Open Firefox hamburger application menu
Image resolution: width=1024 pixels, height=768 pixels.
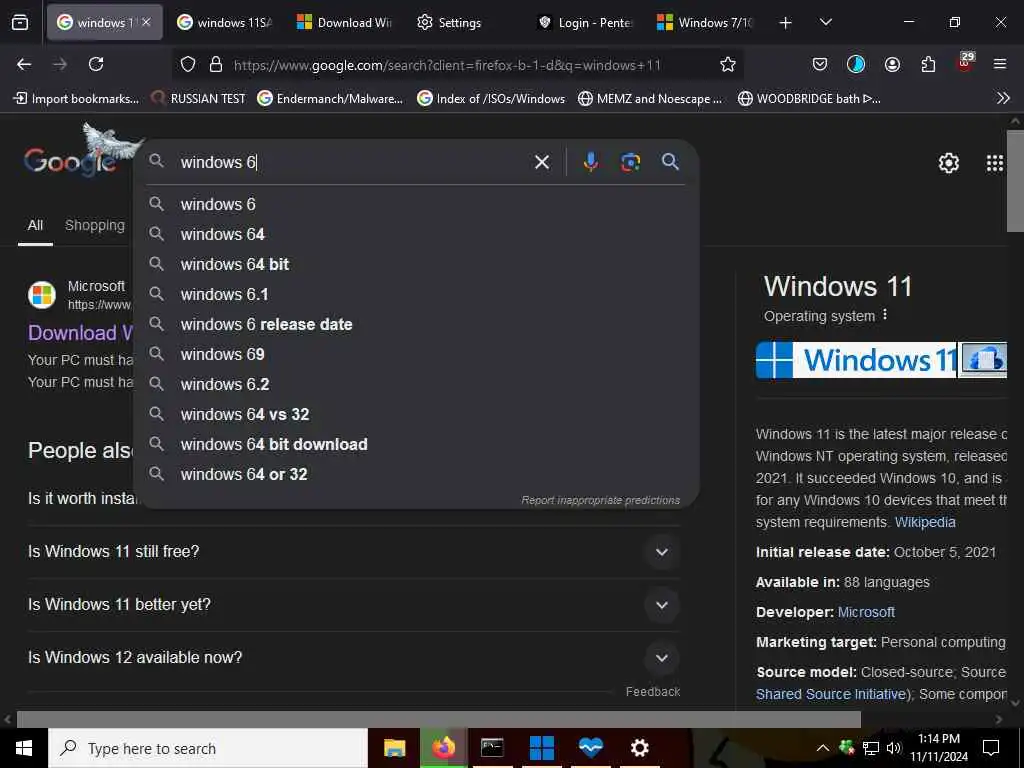click(x=1000, y=64)
